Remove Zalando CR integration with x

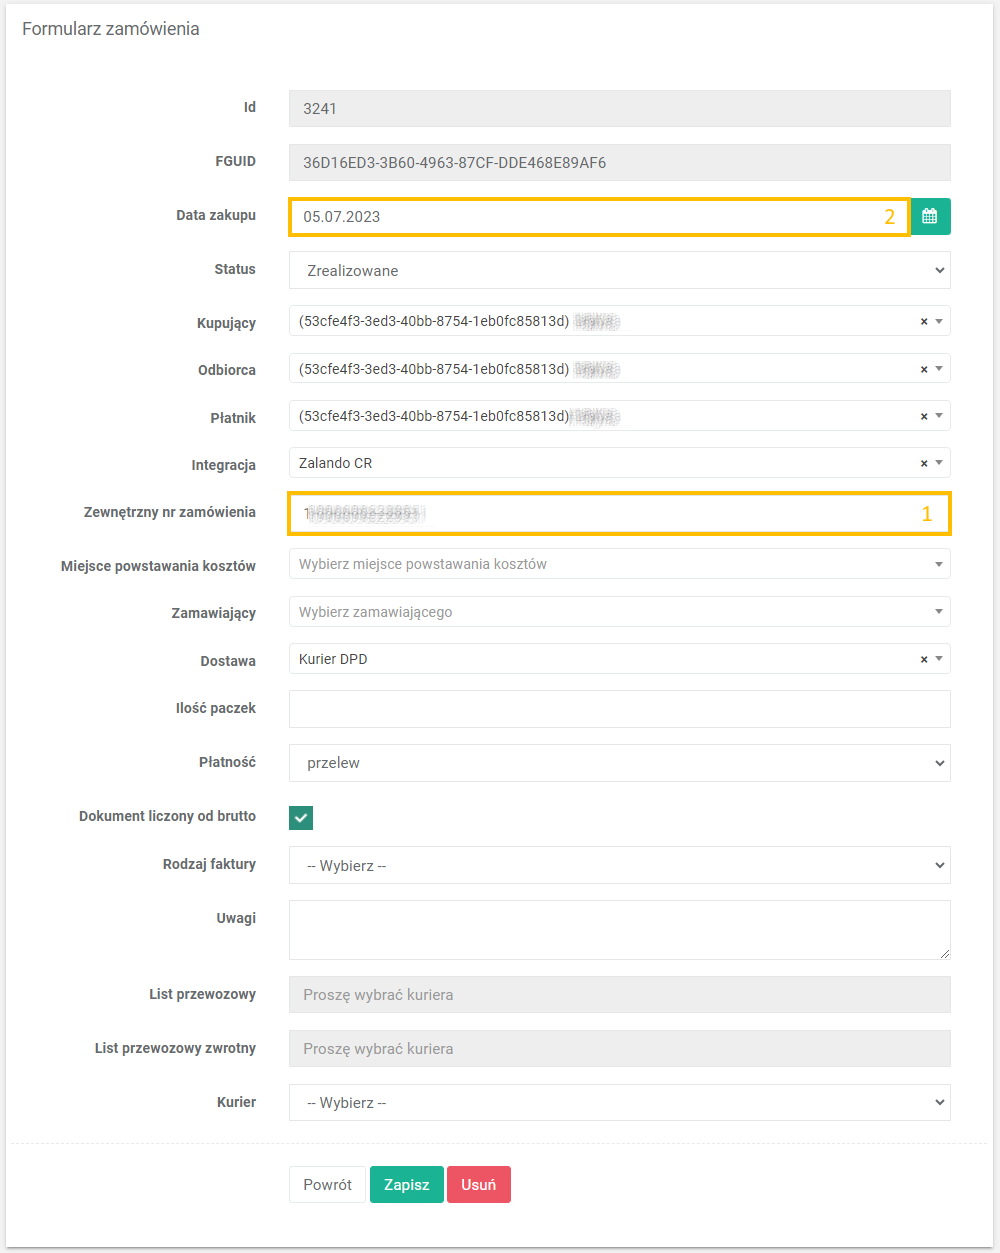924,464
